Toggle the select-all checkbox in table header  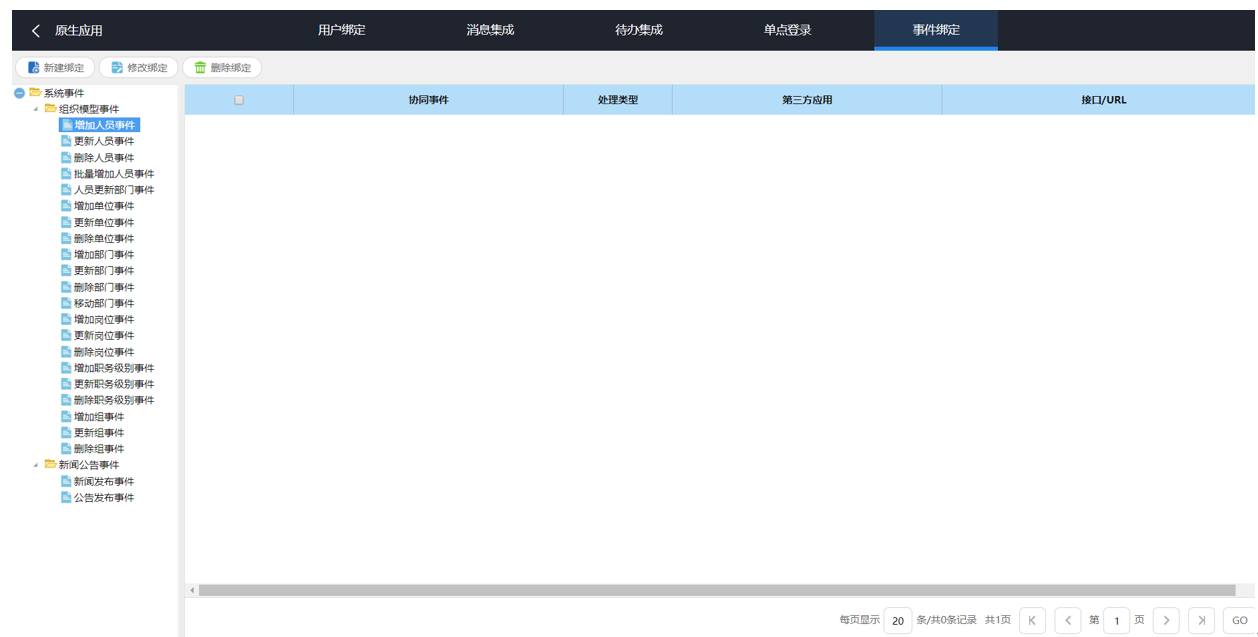click(x=239, y=100)
